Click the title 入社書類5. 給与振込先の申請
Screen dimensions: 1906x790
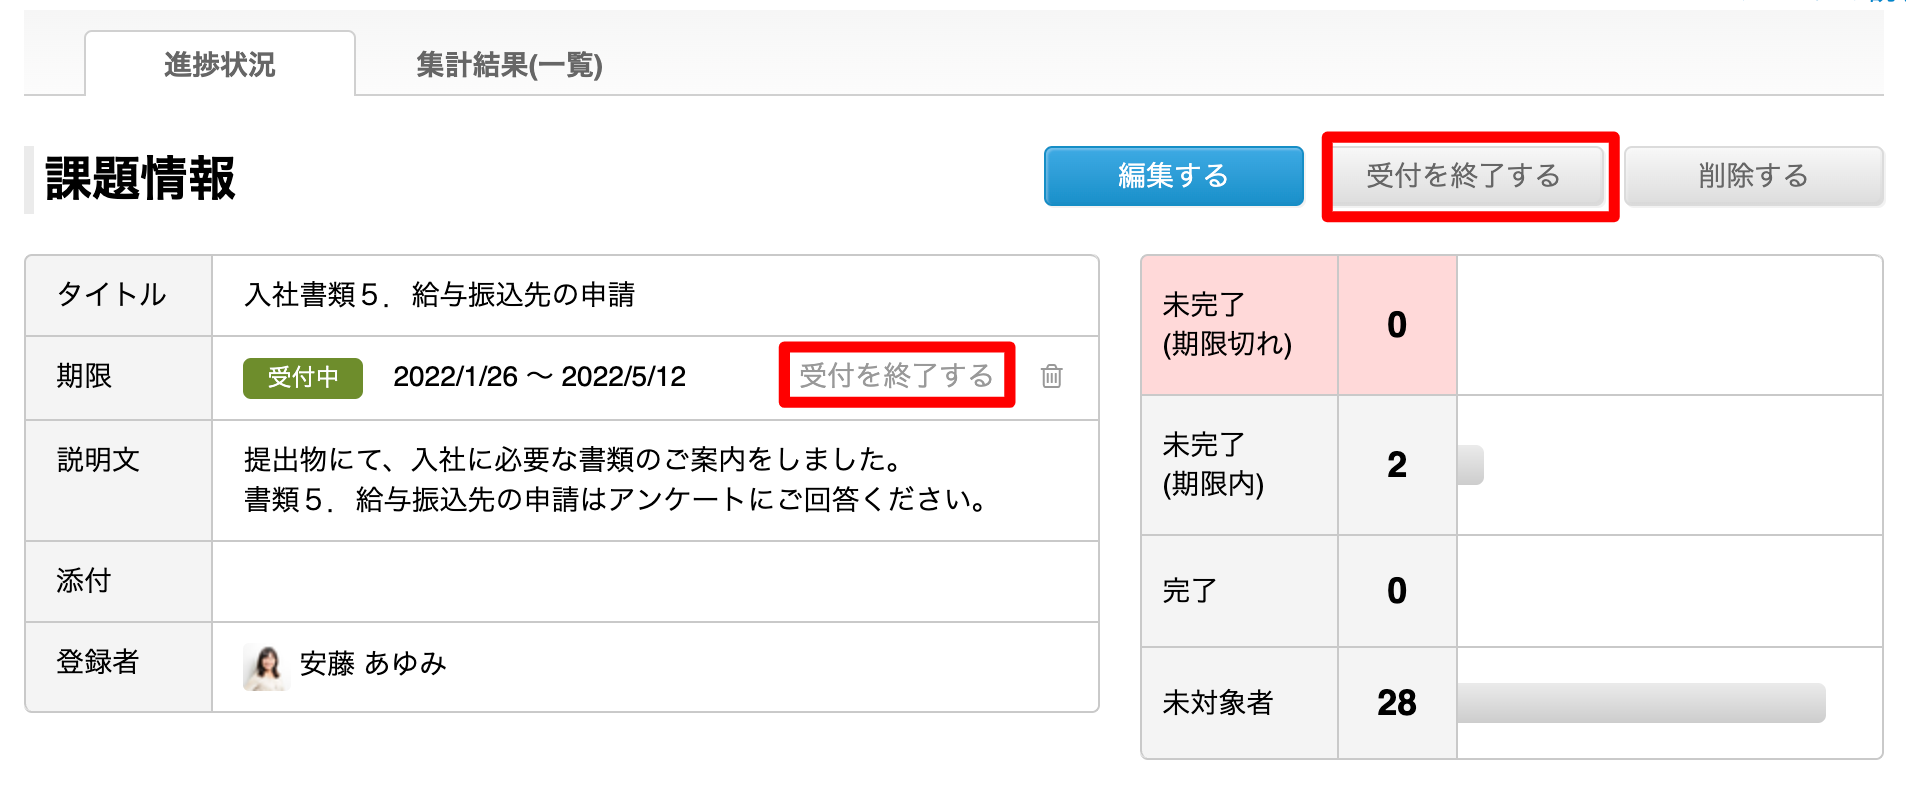point(440,295)
